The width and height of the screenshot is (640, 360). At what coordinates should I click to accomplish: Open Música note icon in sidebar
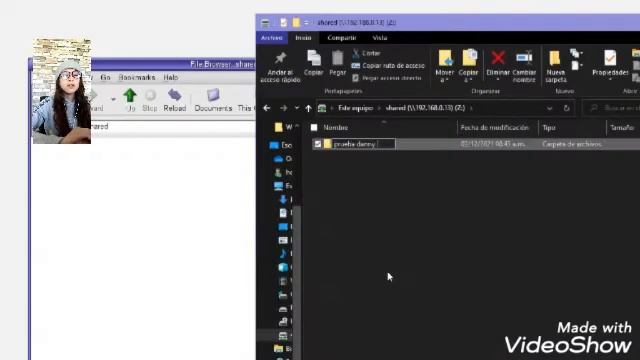pyautogui.click(x=283, y=253)
